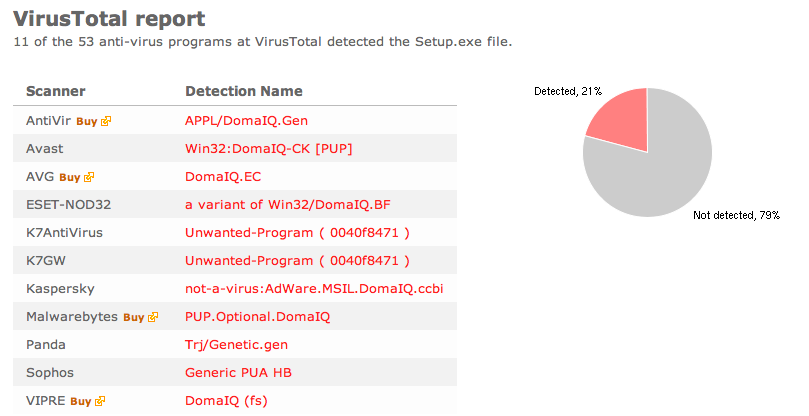Click the VirusTotal report heading
This screenshot has width=809, height=416.
(109, 19)
